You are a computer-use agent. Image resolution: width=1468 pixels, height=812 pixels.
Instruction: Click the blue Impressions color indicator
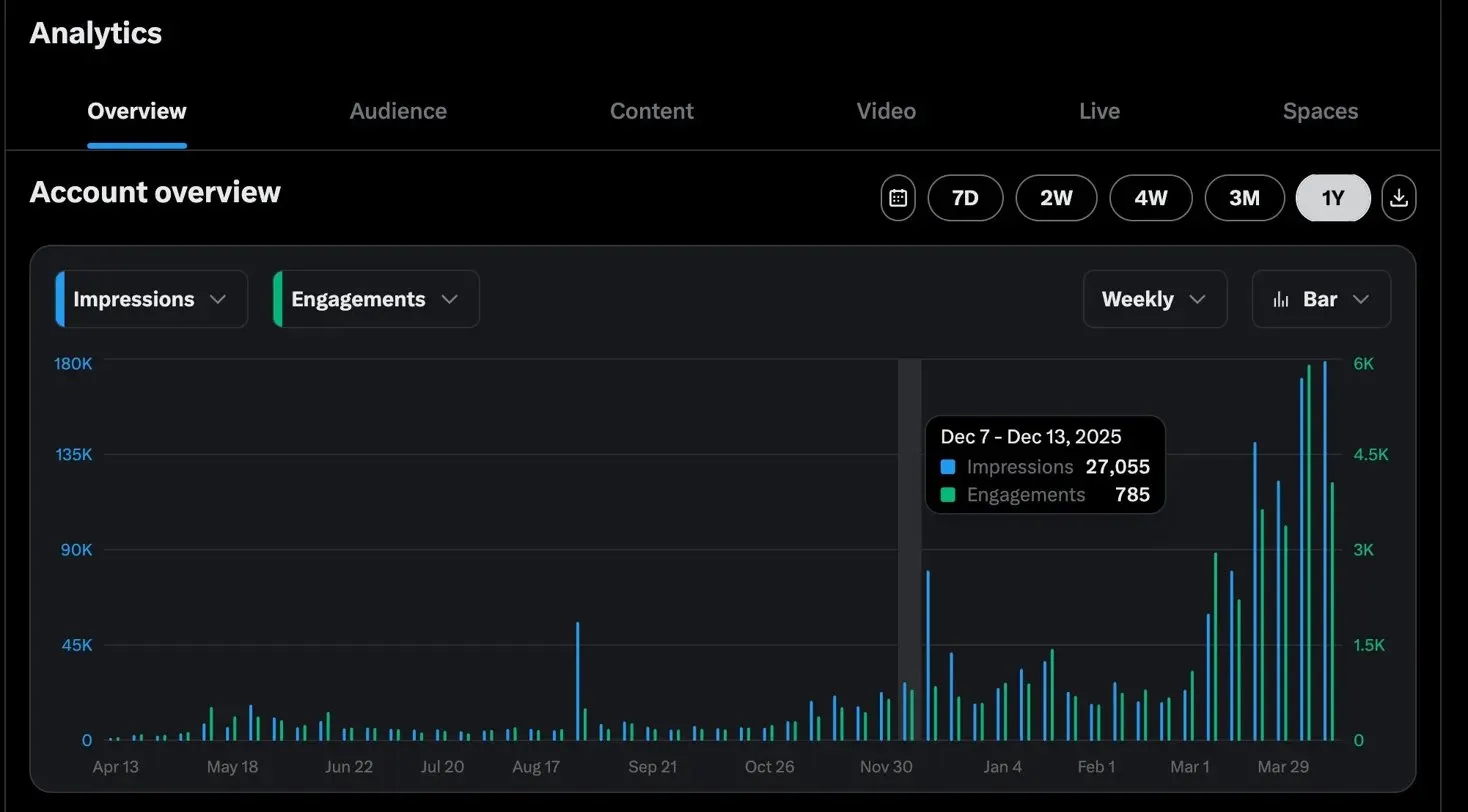coord(59,298)
